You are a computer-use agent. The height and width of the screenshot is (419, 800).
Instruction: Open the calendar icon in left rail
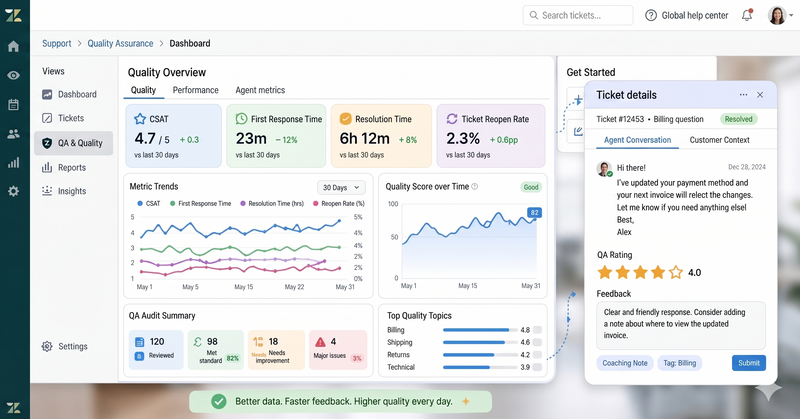14,105
